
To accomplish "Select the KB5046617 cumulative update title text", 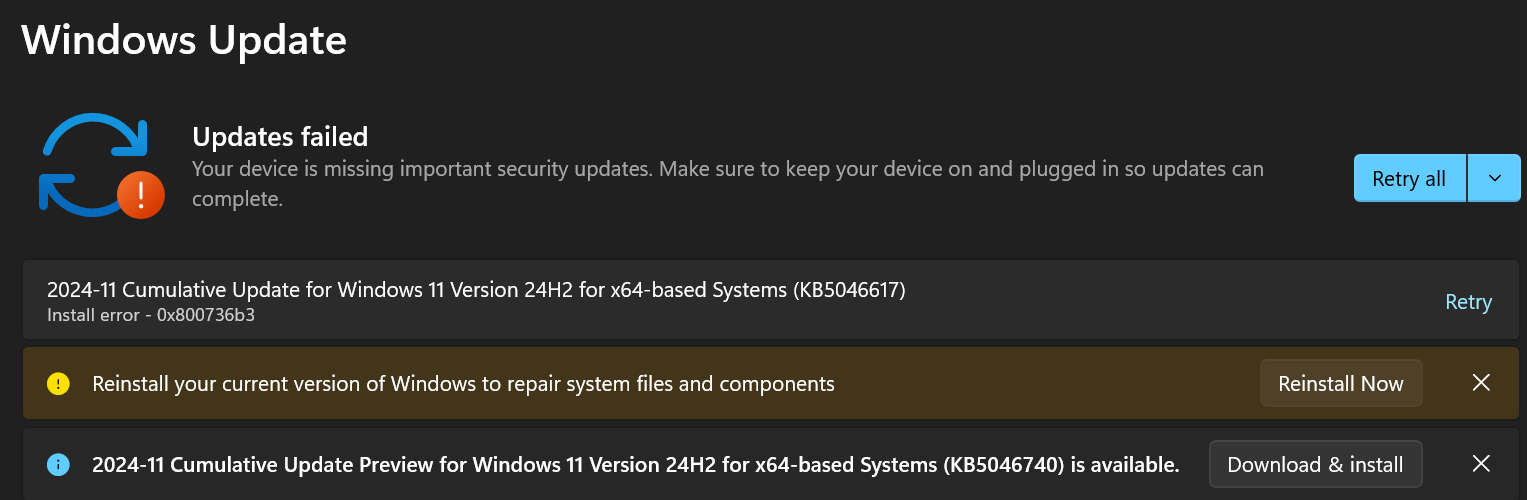I will (x=476, y=290).
